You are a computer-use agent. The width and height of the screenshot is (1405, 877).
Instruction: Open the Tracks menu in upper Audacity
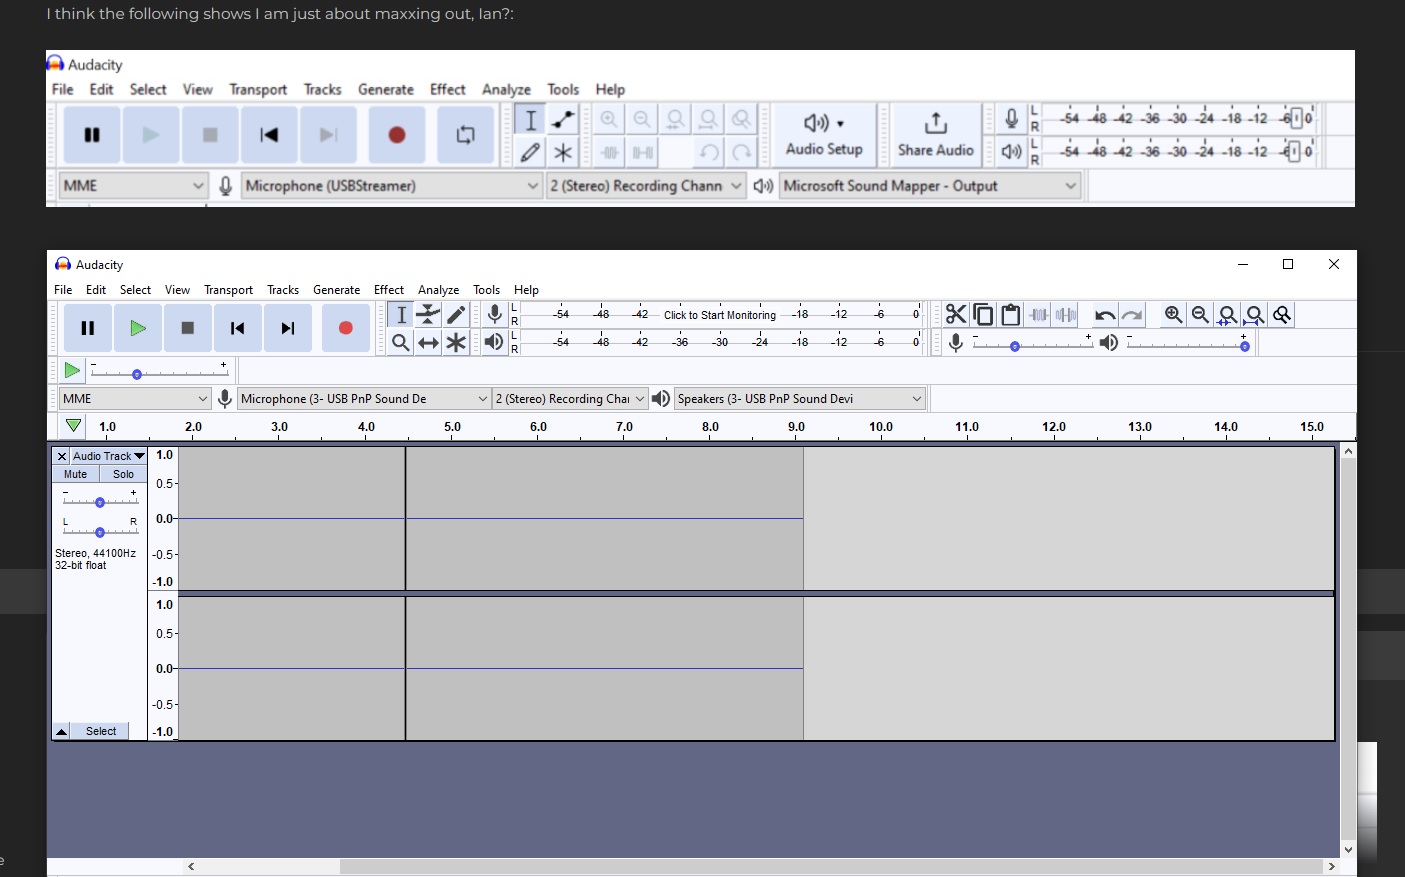[x=323, y=89]
